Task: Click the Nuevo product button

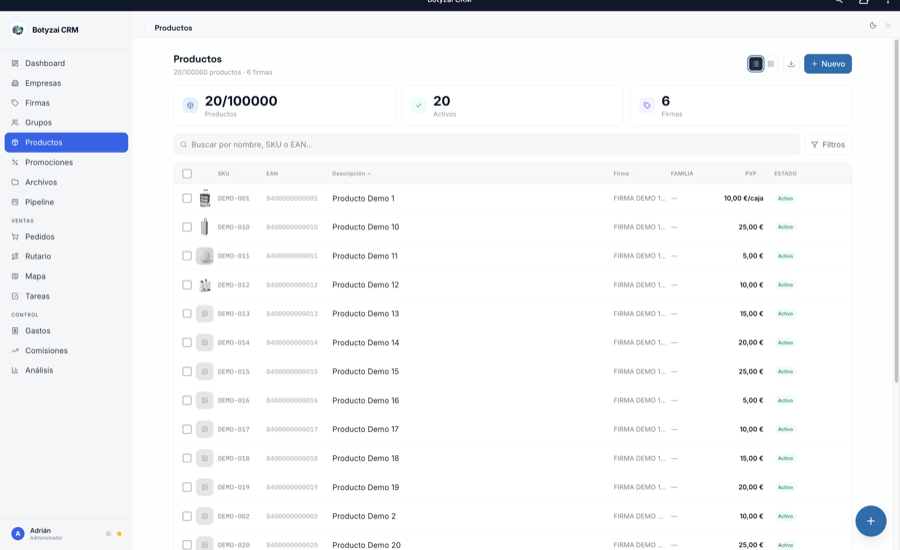Action: (x=827, y=64)
